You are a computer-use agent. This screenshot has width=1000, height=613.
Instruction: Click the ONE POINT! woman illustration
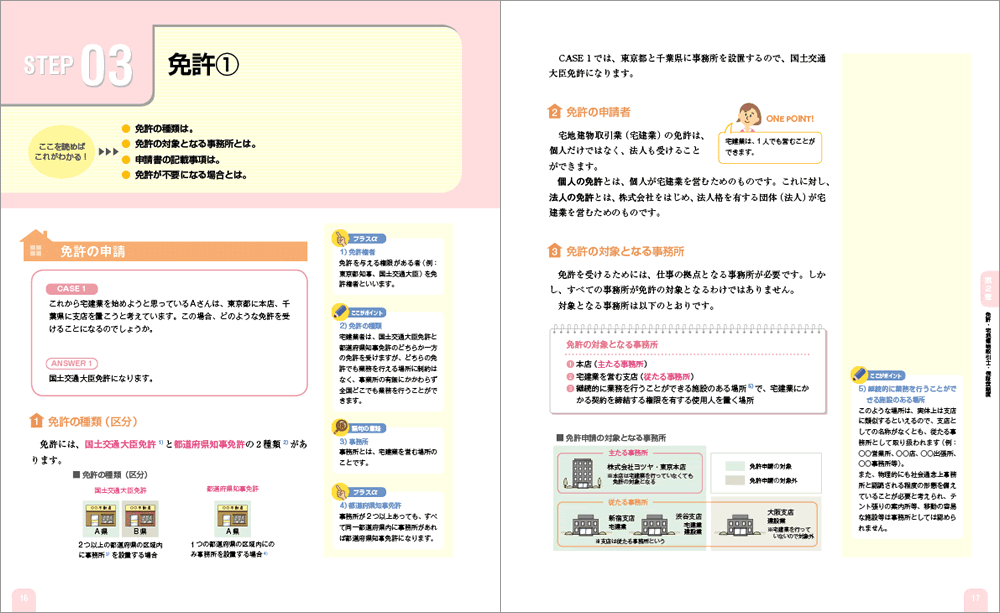tap(748, 117)
